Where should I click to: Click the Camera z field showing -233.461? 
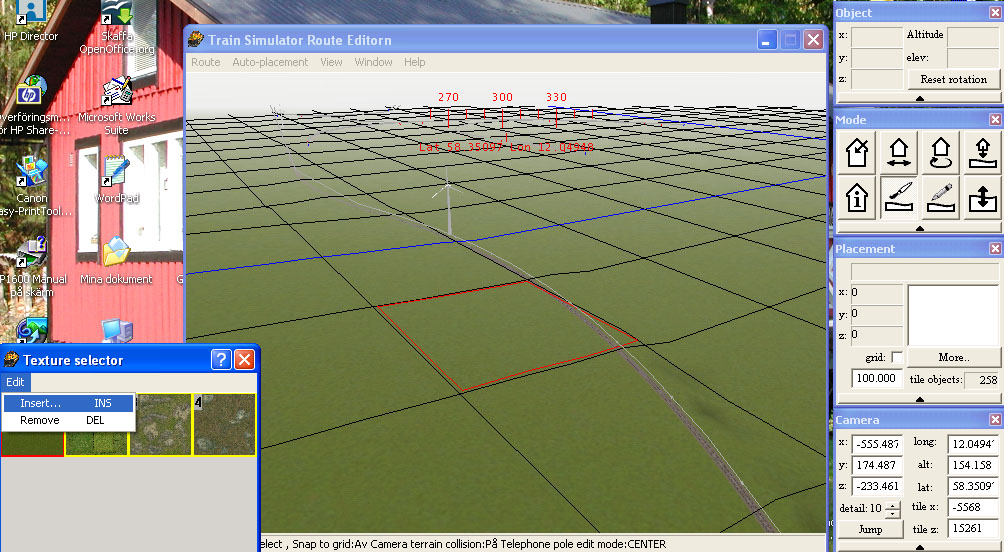[877, 486]
